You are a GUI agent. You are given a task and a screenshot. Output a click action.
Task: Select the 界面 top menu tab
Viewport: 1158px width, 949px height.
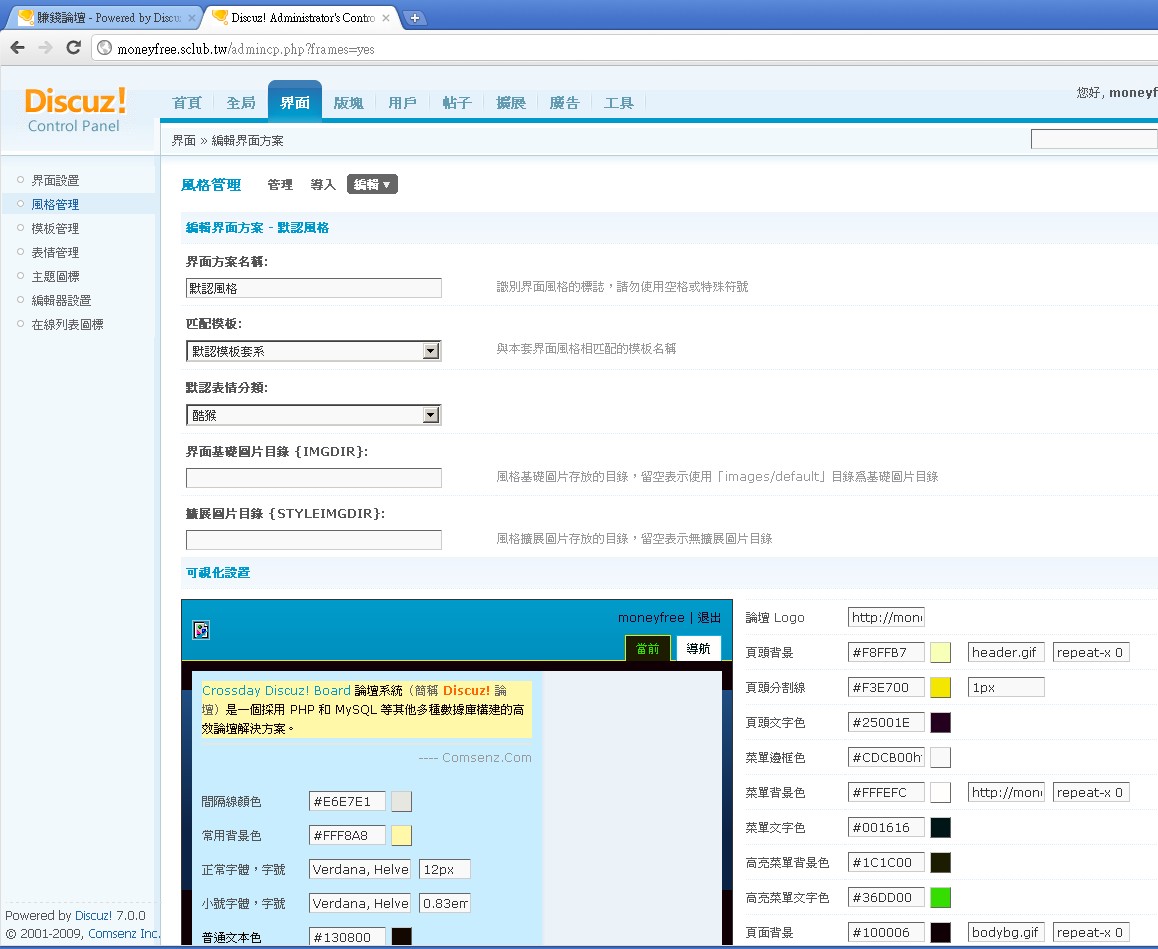point(295,101)
